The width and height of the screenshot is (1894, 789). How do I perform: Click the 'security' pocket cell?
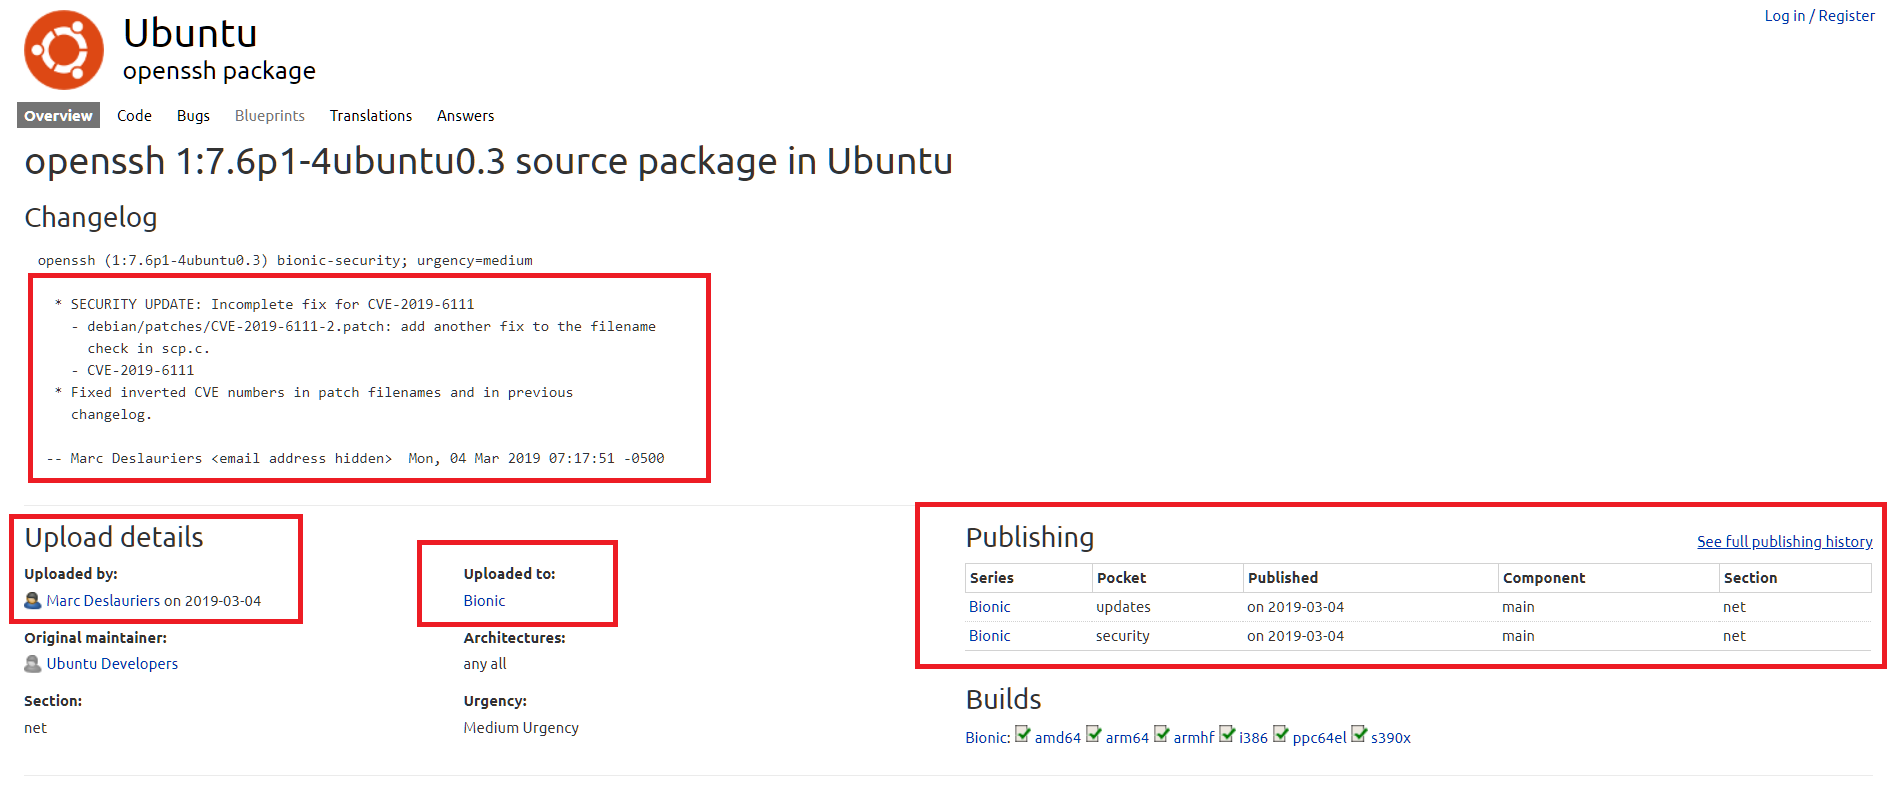[1123, 636]
